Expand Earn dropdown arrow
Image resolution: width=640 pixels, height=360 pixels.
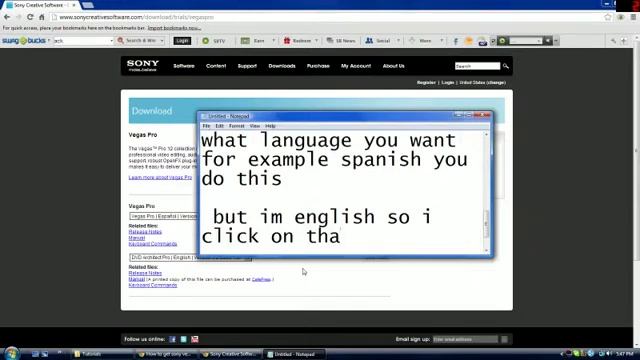tap(273, 41)
